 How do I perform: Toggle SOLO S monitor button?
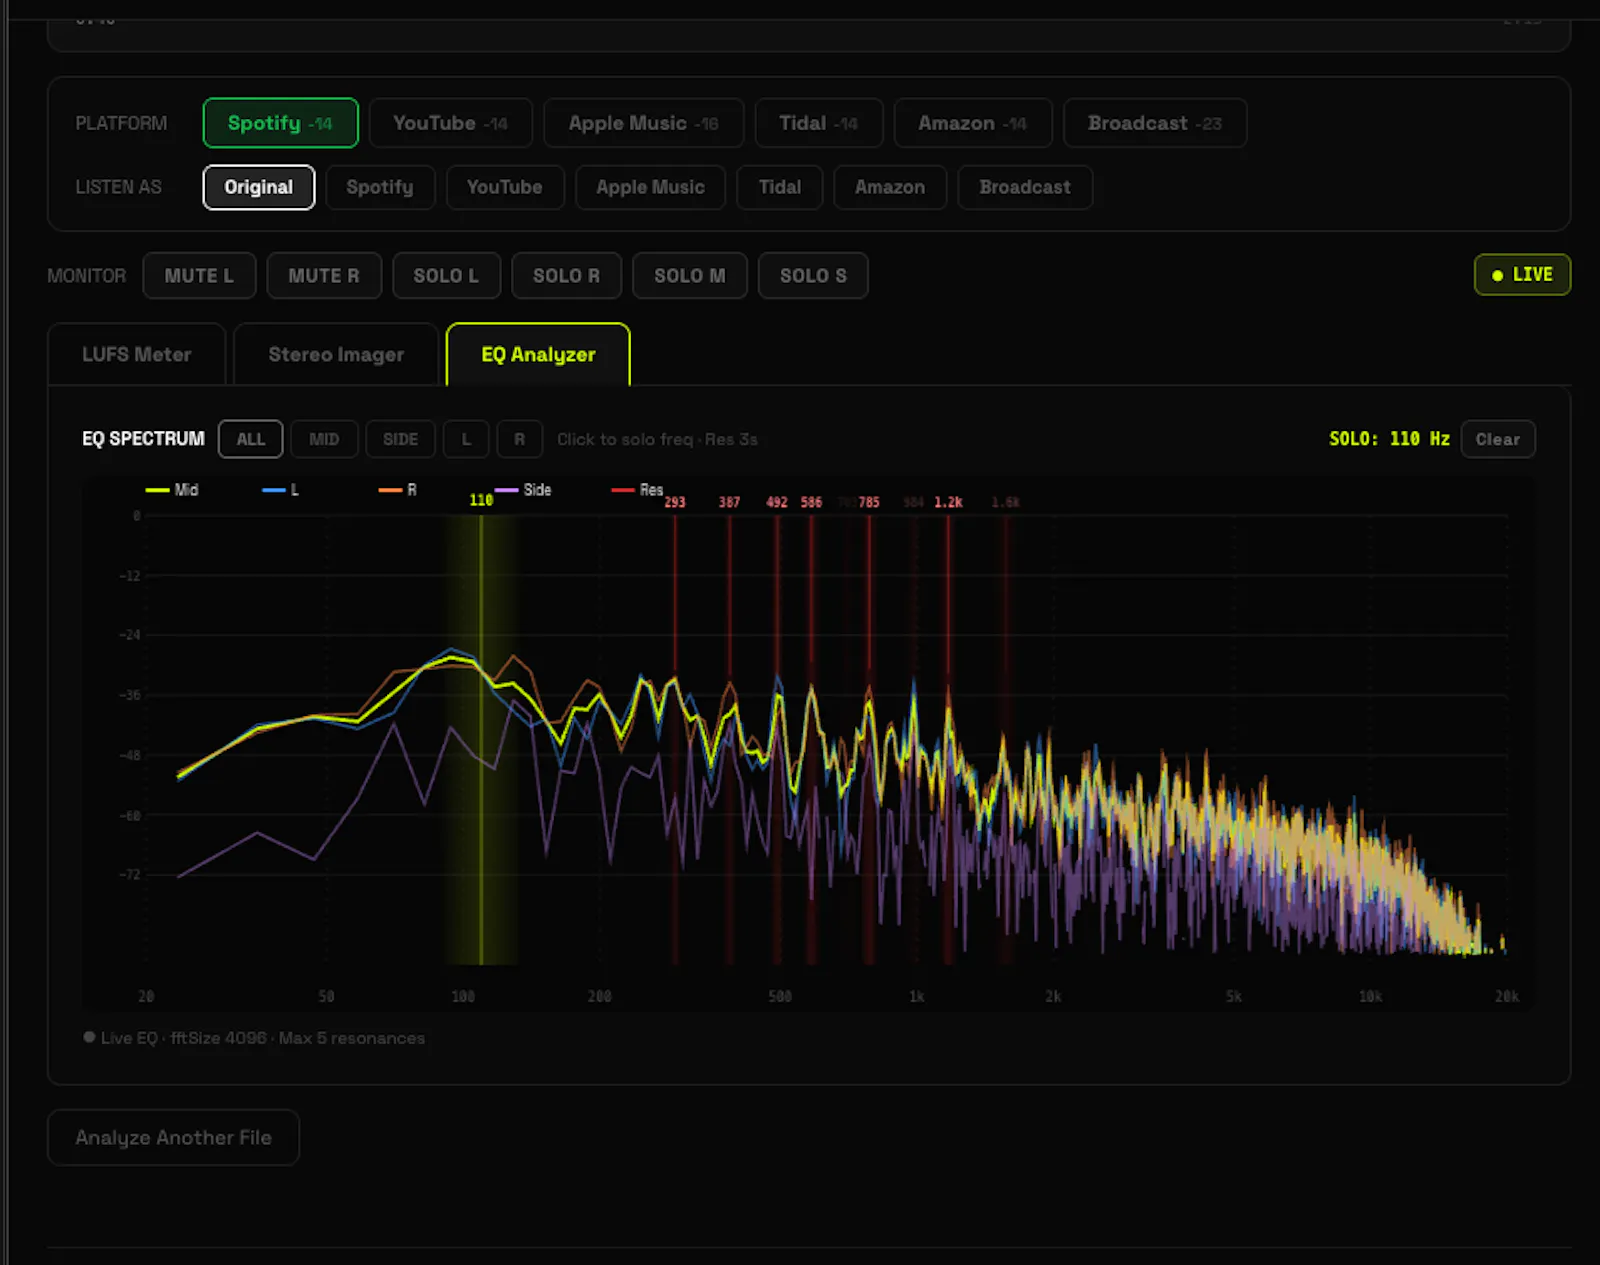click(x=813, y=275)
